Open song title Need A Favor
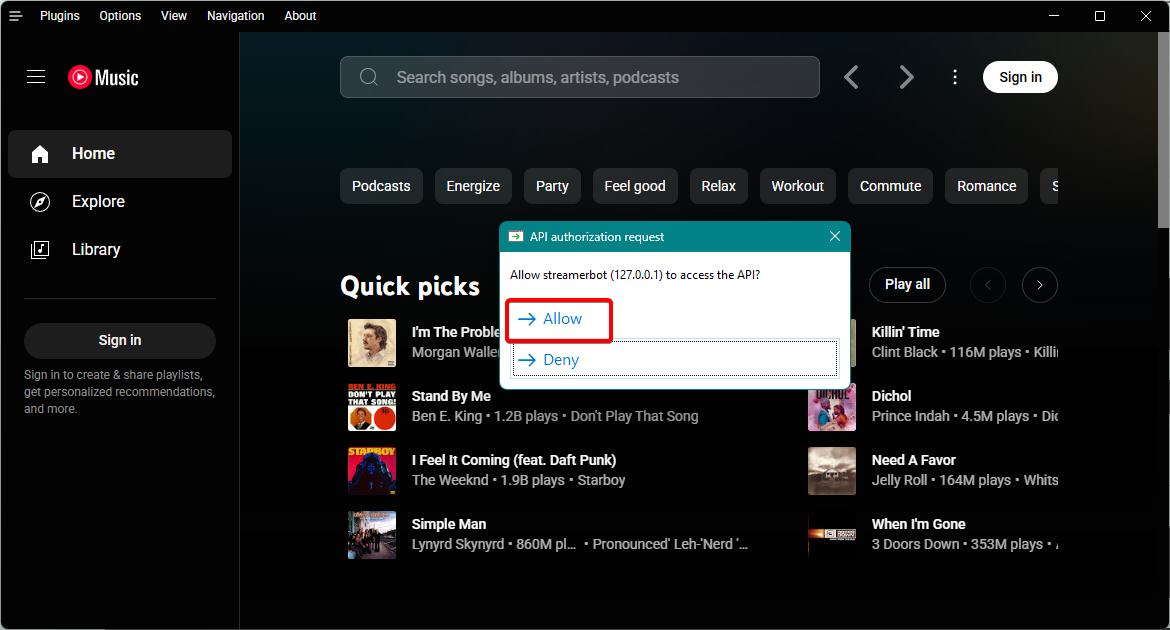This screenshot has height=630, width=1170. [913, 461]
